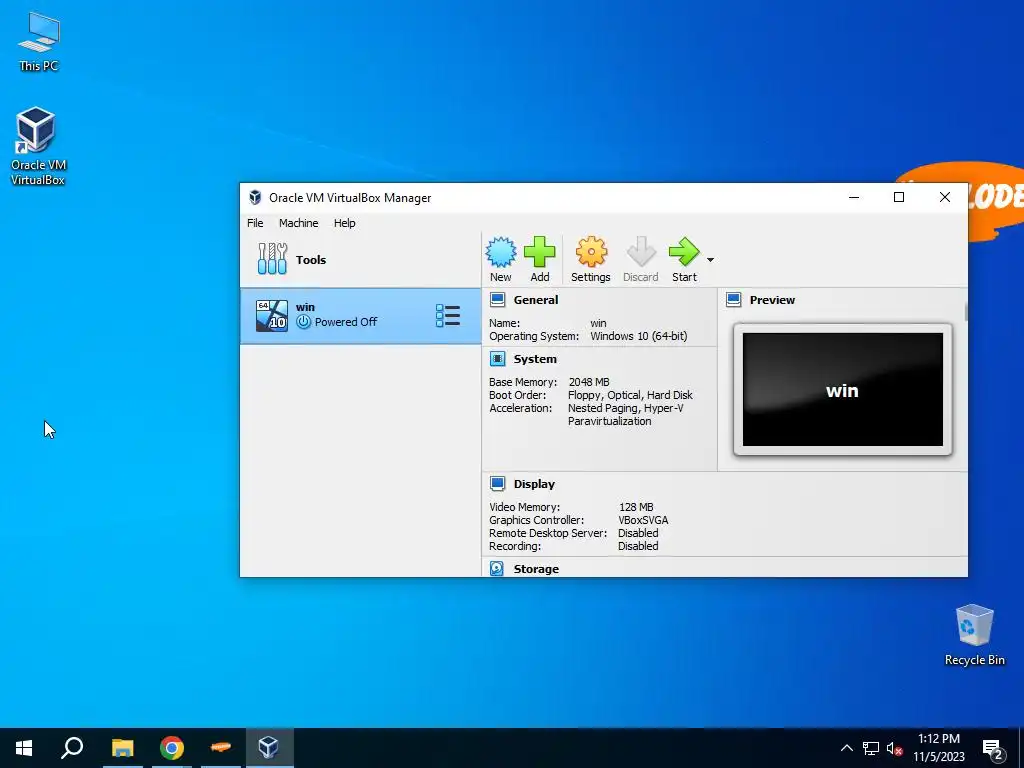This screenshot has height=768, width=1024.
Task: Click the Storage section header
Action: click(x=536, y=569)
